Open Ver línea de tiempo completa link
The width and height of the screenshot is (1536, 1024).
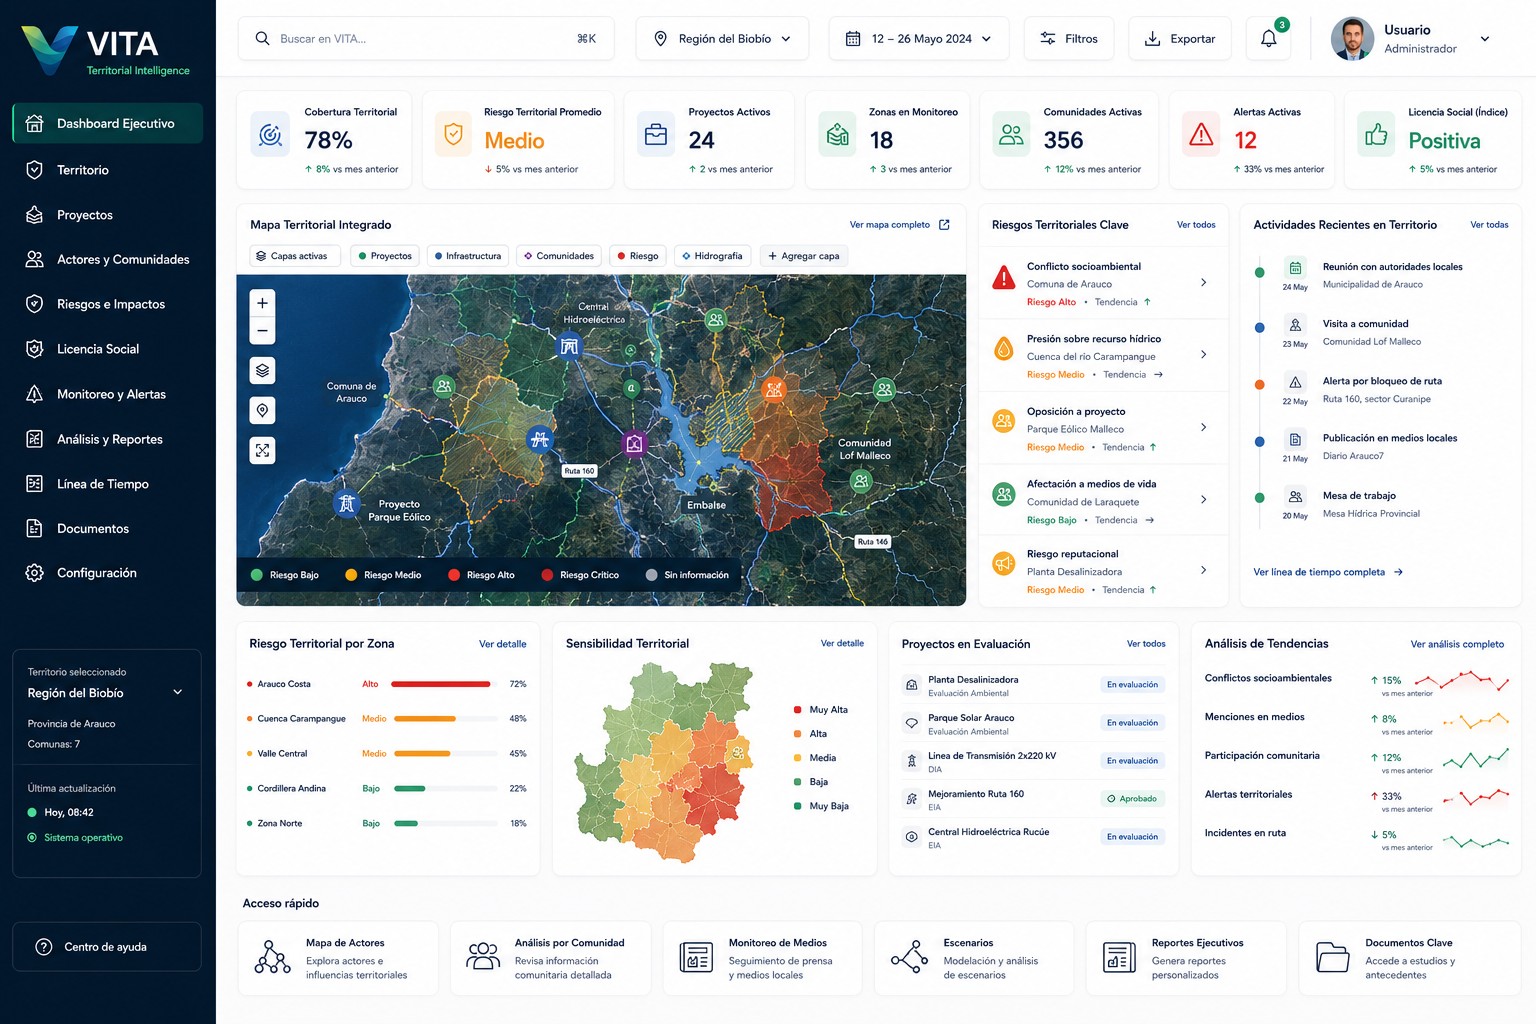pyautogui.click(x=1328, y=572)
